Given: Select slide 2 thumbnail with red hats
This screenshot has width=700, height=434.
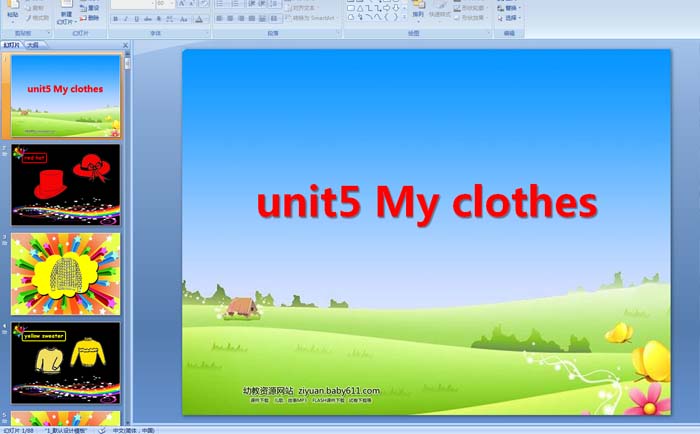Looking at the screenshot, I should pyautogui.click(x=66, y=184).
